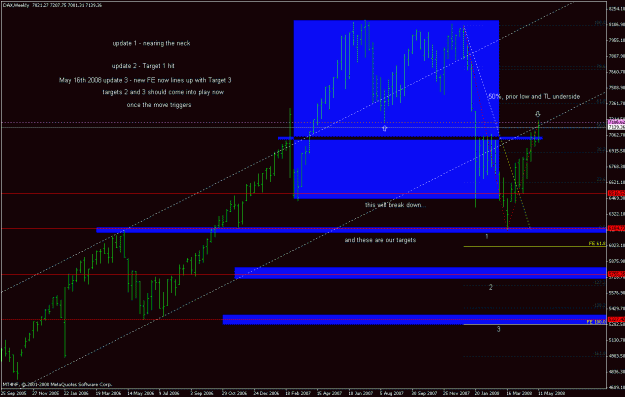
Task: Select the "and these are our targets" label
Action: [x=380, y=240]
